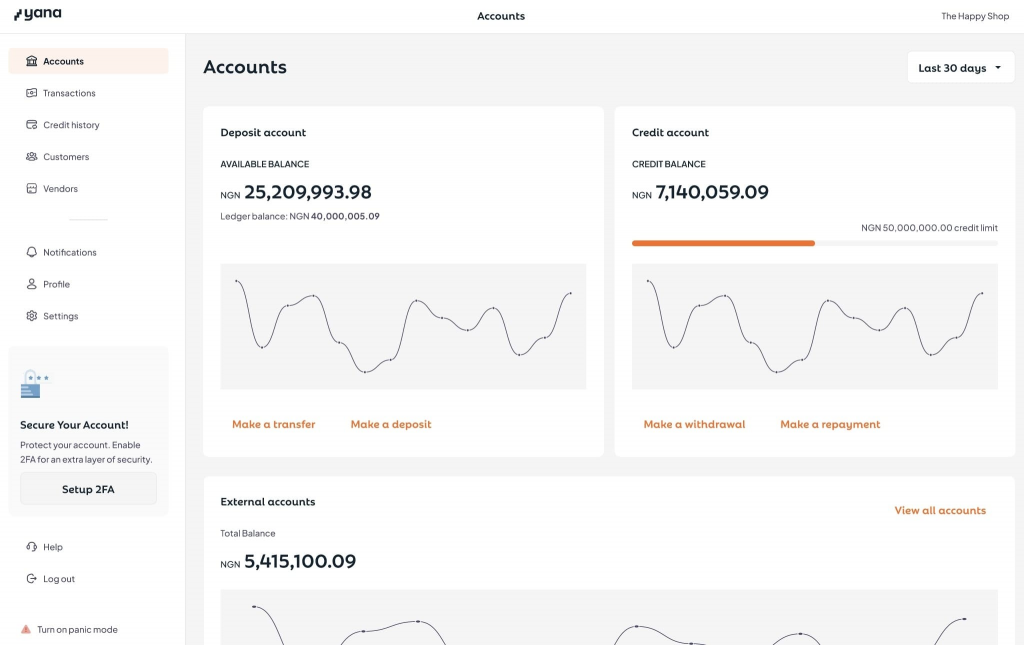Screen dimensions: 1024x645
Task: Click the Help headset icon
Action: coord(32,547)
